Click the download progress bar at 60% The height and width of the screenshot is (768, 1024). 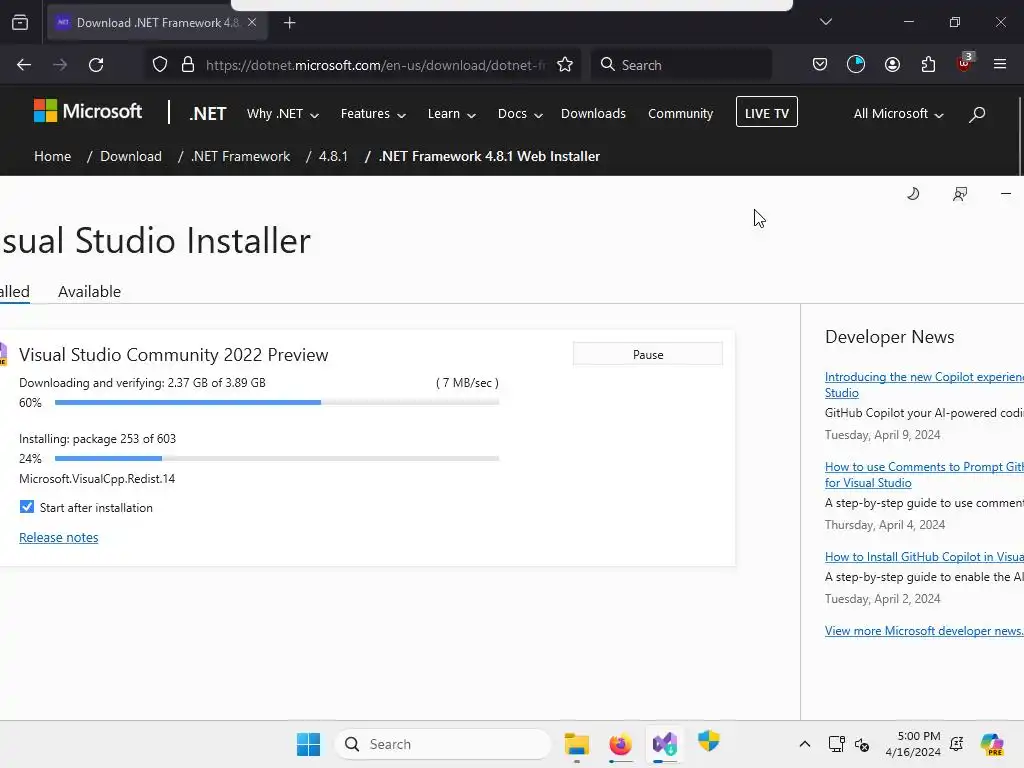coord(277,402)
